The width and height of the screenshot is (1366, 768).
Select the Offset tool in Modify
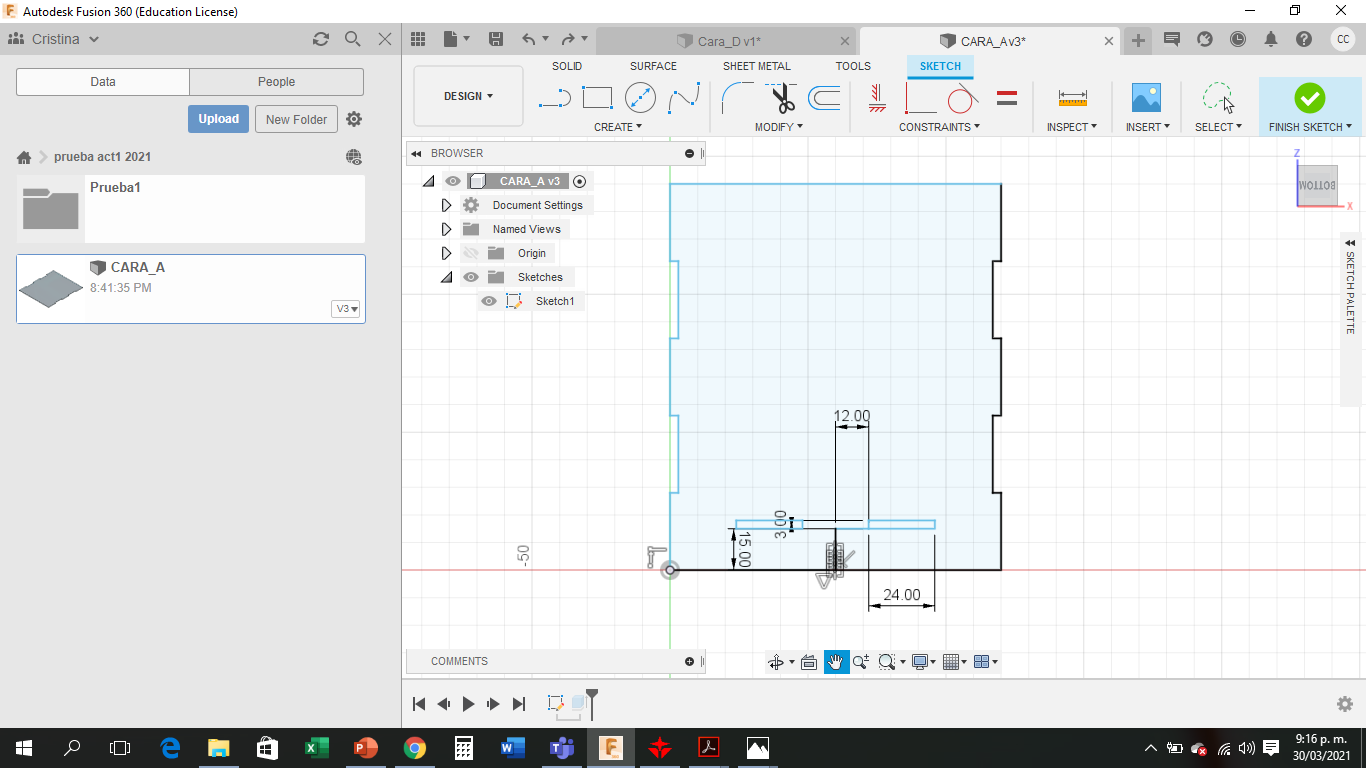click(x=824, y=98)
